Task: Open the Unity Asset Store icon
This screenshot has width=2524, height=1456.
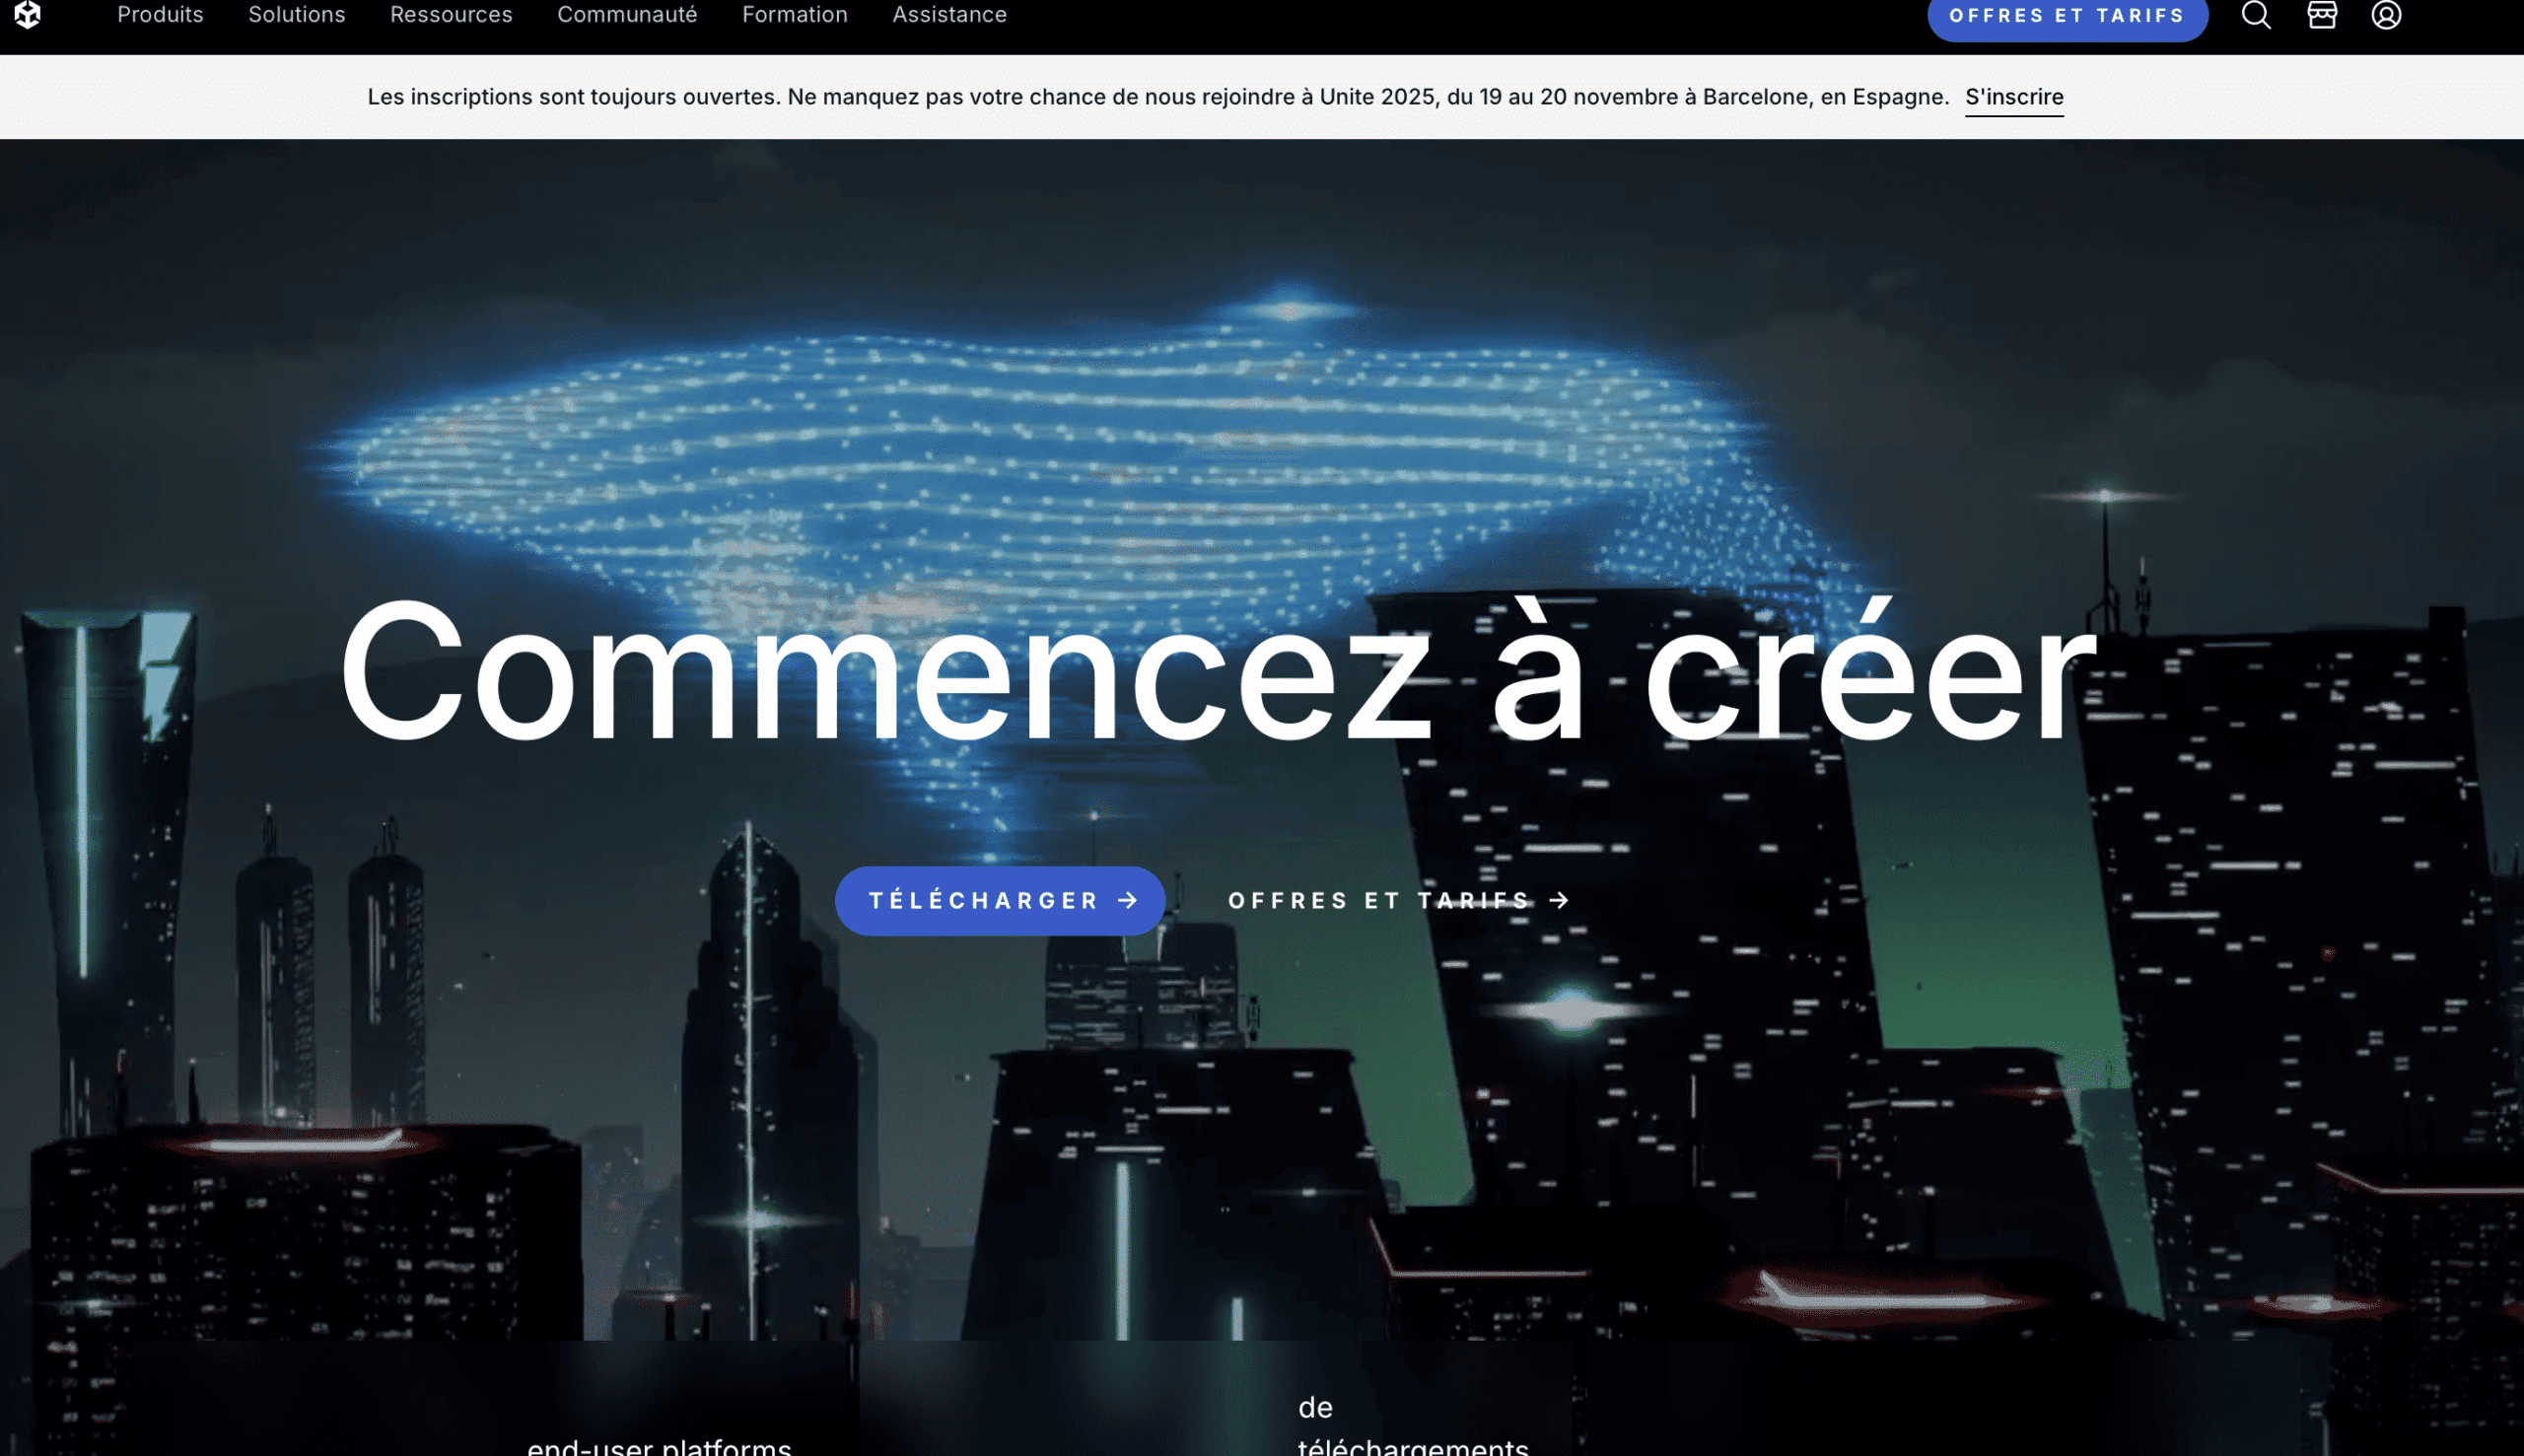Action: click(2320, 15)
